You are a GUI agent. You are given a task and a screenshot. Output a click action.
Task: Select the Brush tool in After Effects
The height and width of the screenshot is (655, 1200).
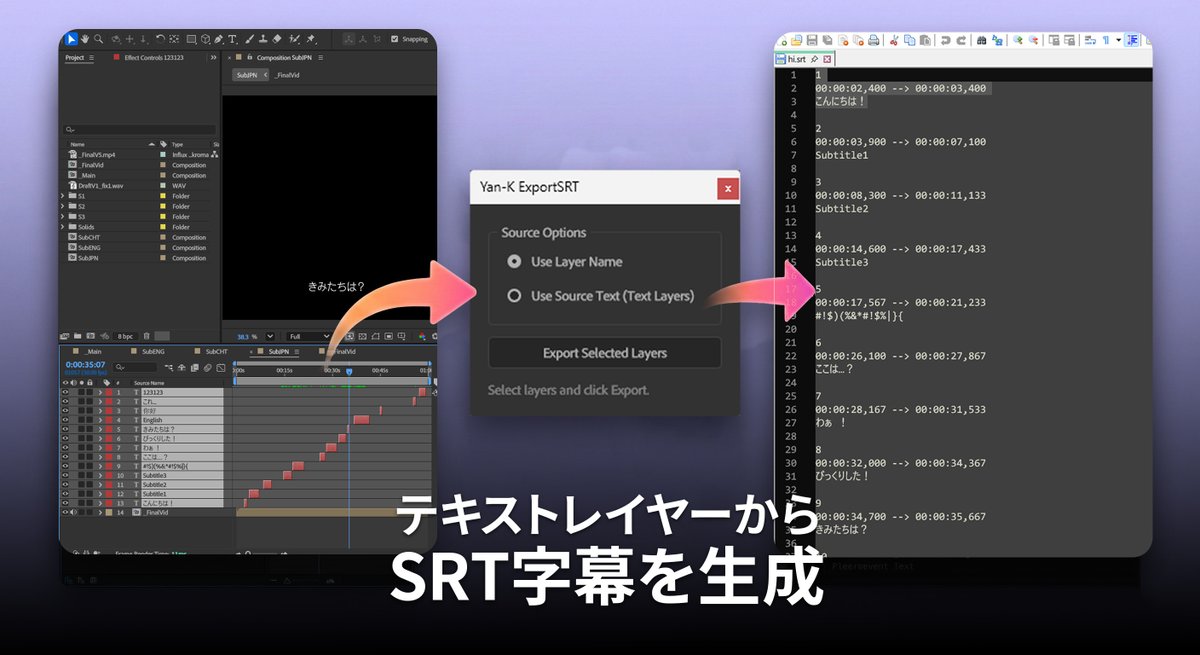(x=249, y=39)
